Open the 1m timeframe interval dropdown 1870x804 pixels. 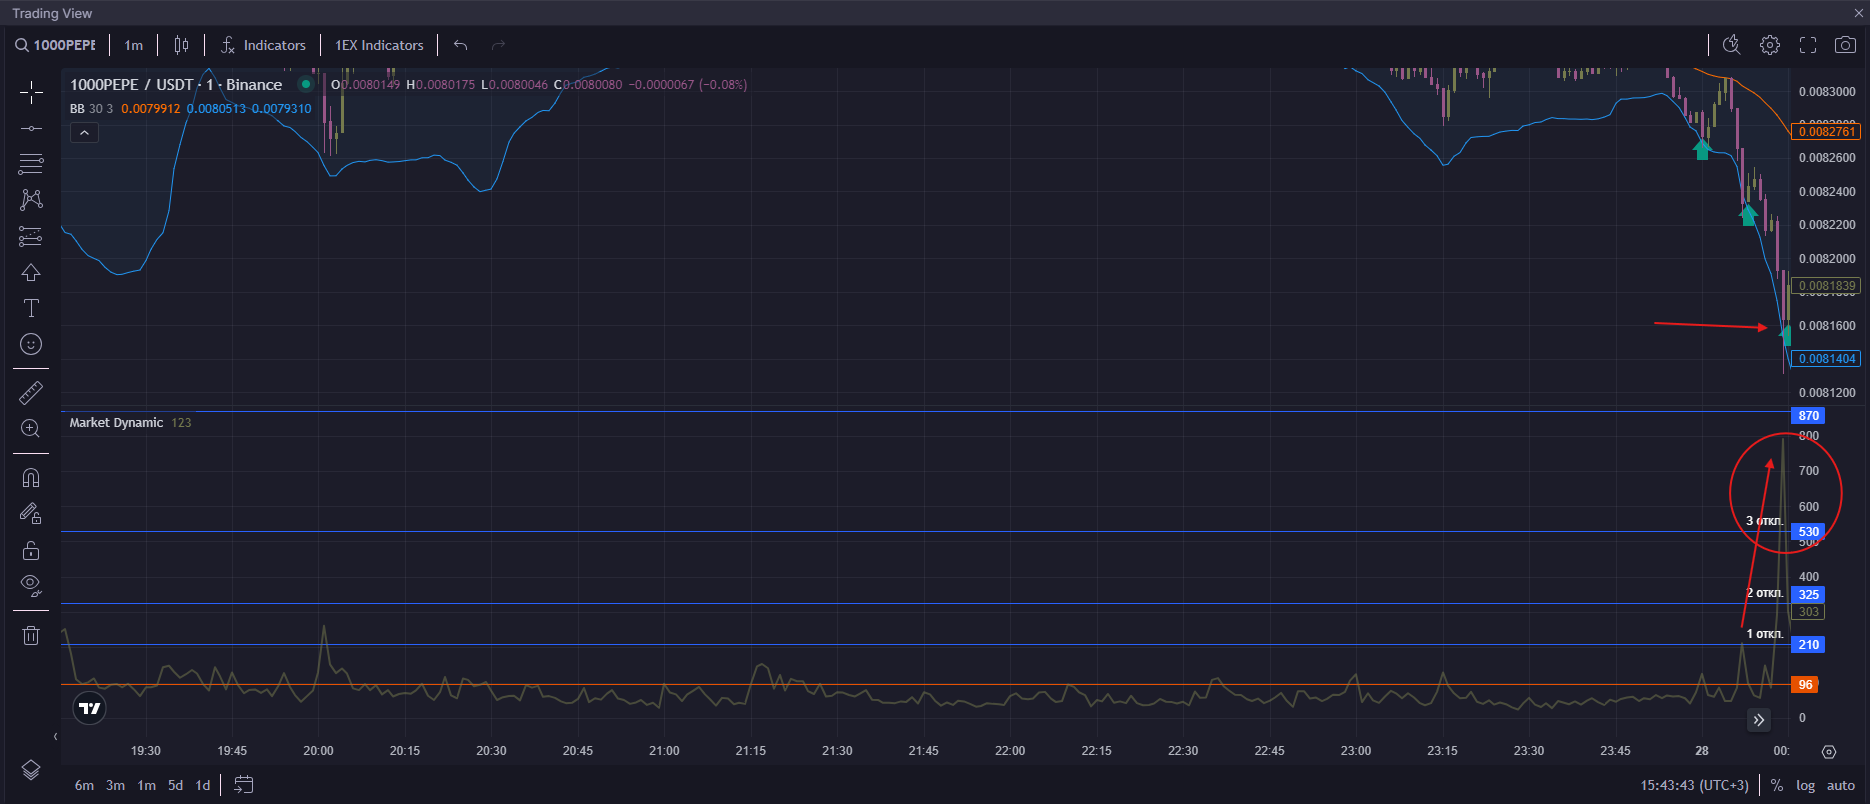tap(133, 45)
